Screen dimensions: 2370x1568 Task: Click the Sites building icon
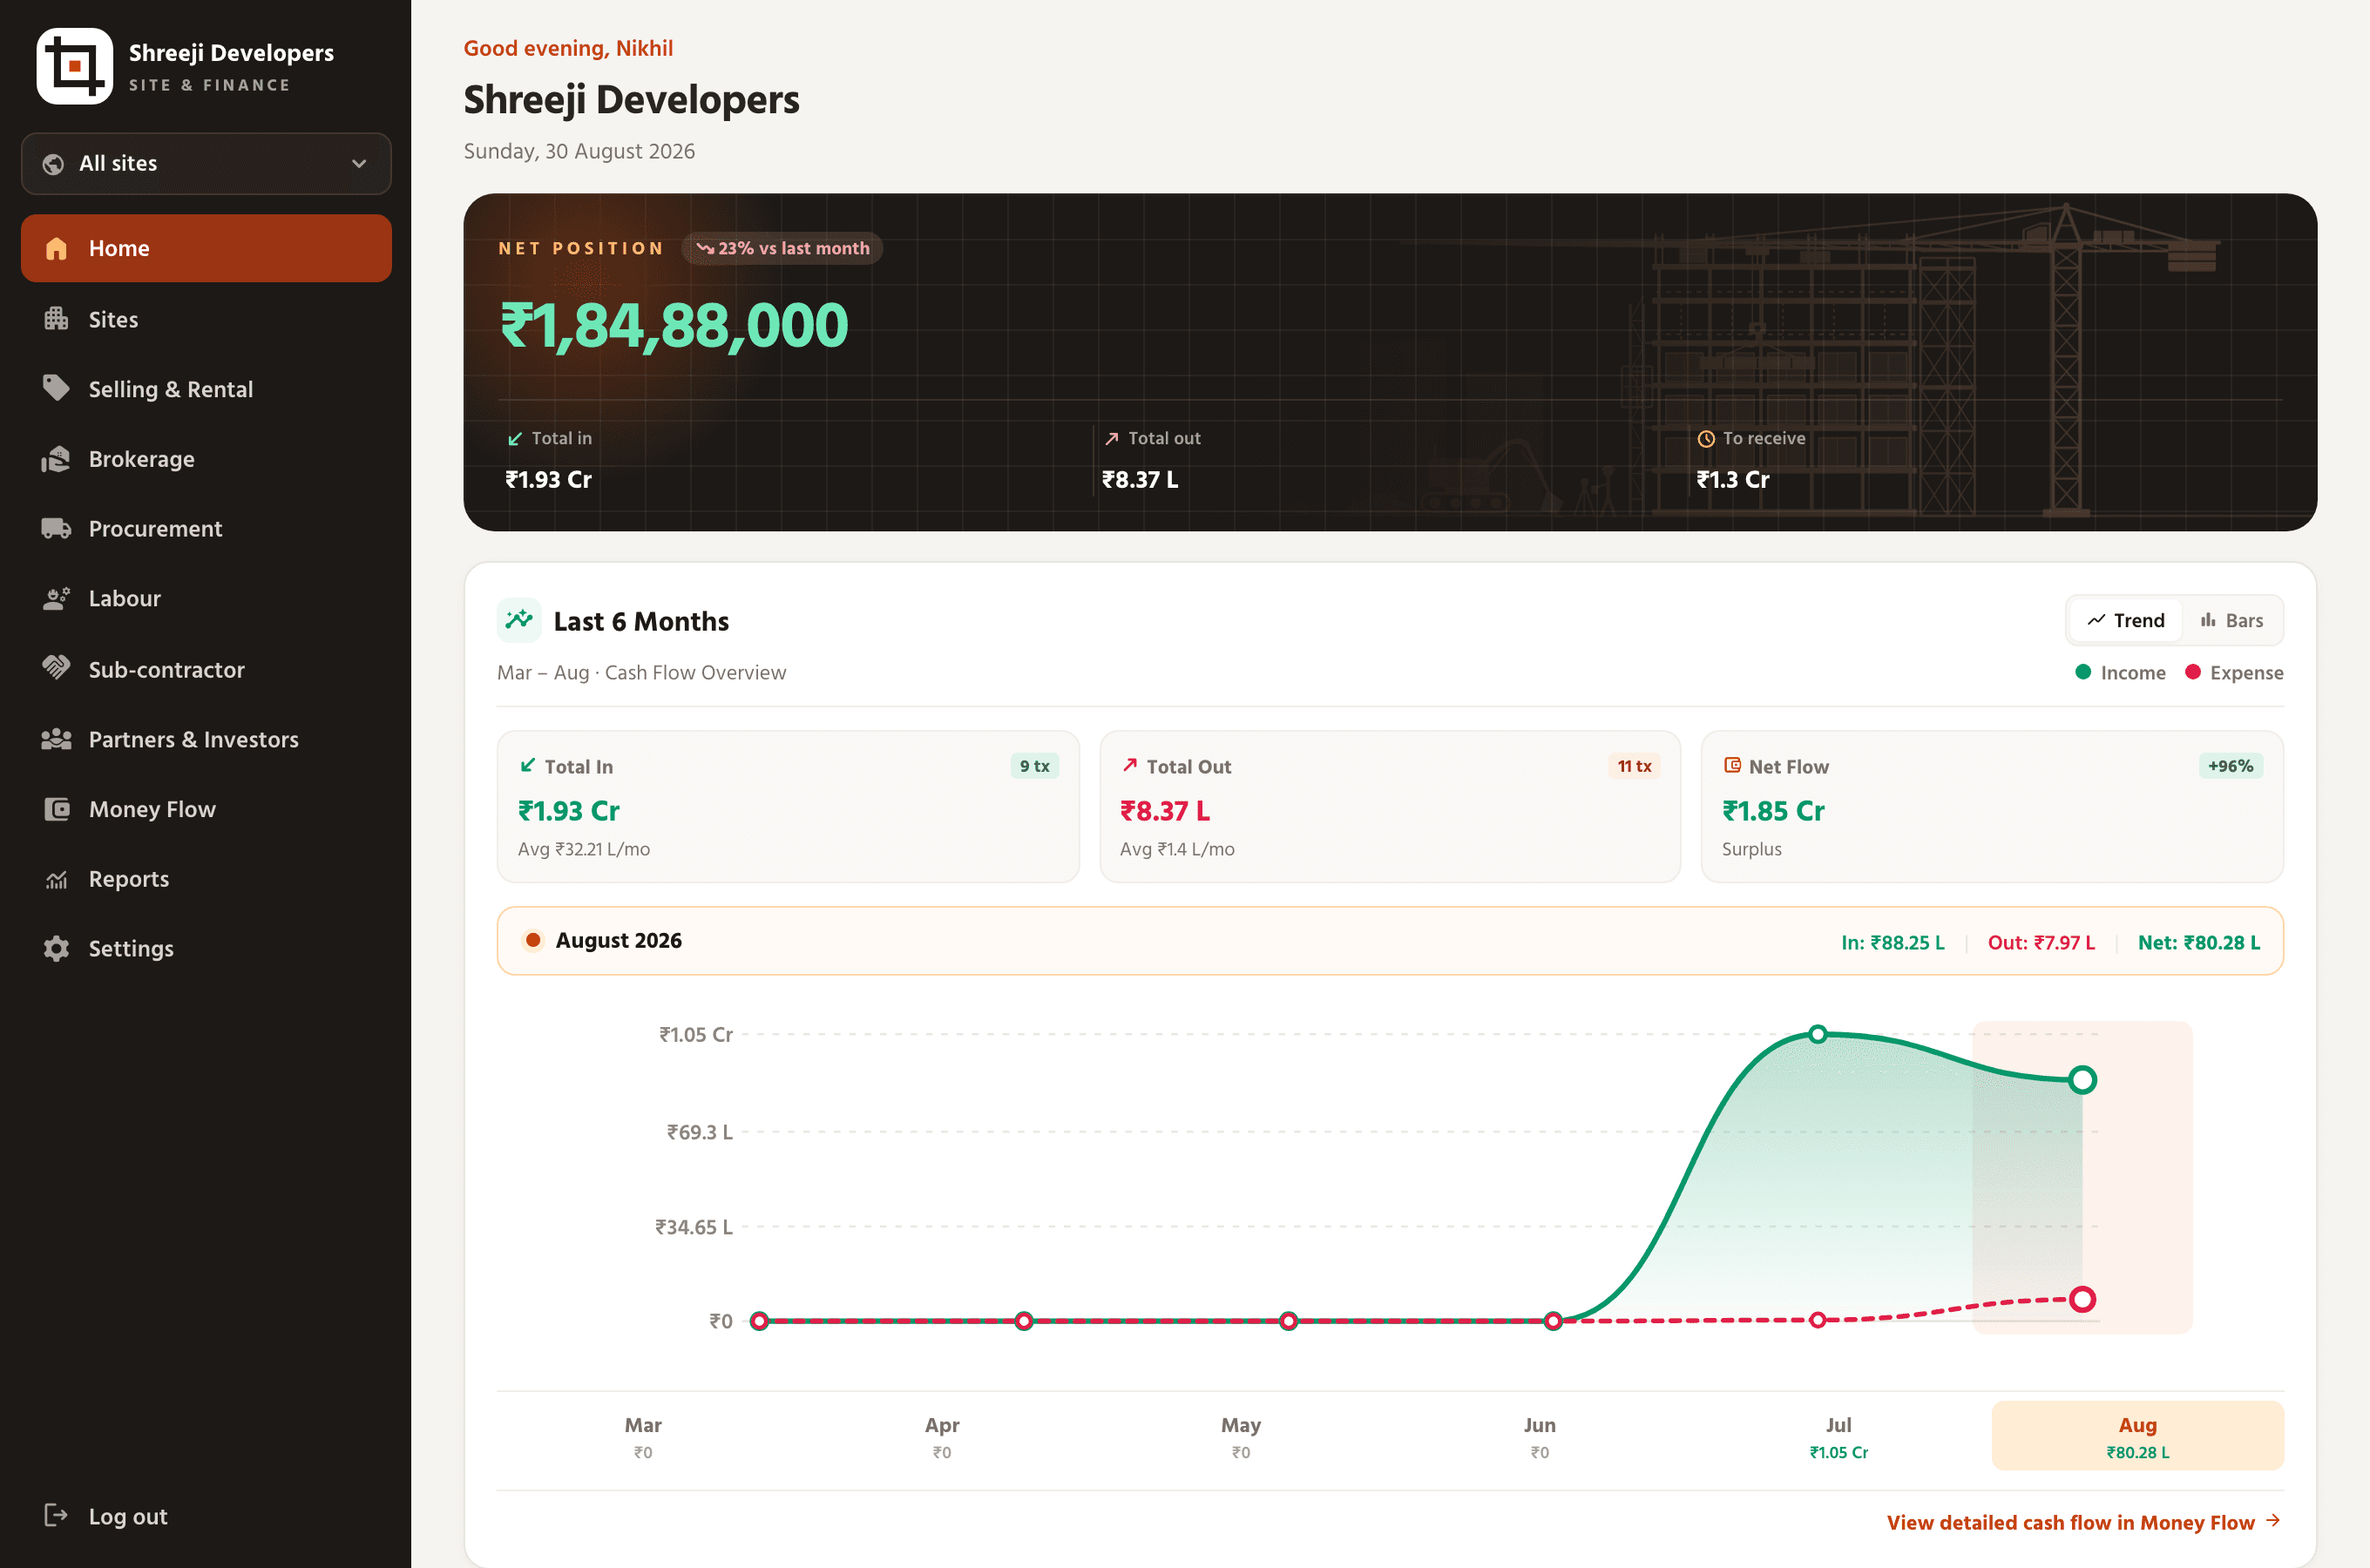pos(57,319)
